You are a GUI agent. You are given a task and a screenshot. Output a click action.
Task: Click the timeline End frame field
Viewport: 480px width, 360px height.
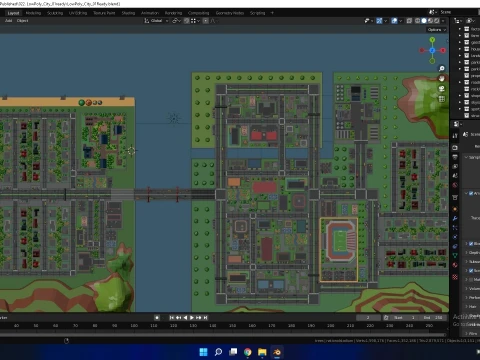(433, 318)
